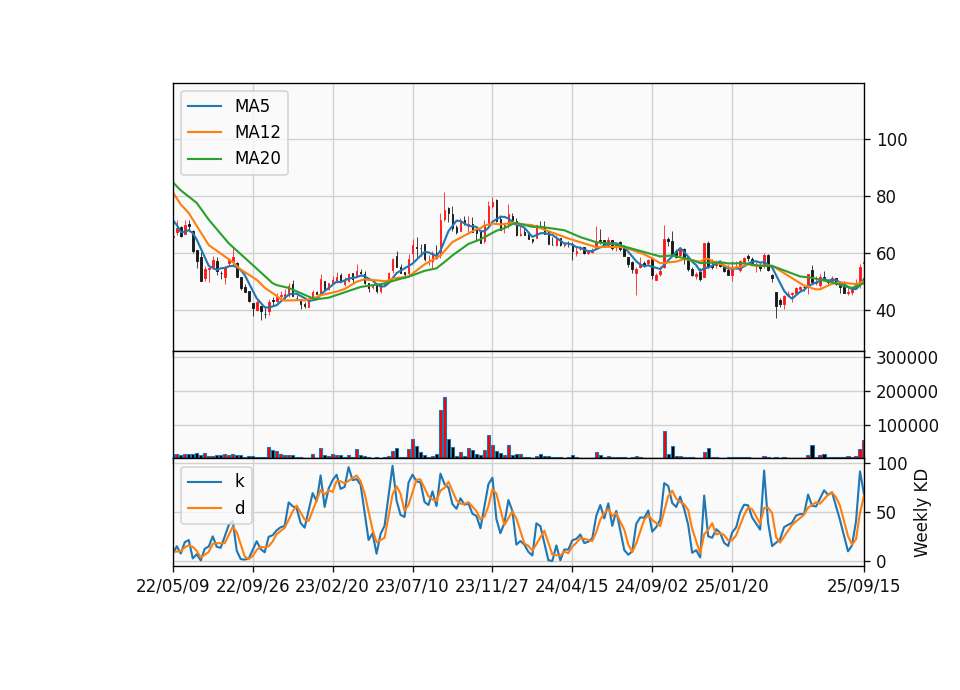The height and width of the screenshot is (690, 960).
Task: Click the MA20 legend label
Action: 258,158
